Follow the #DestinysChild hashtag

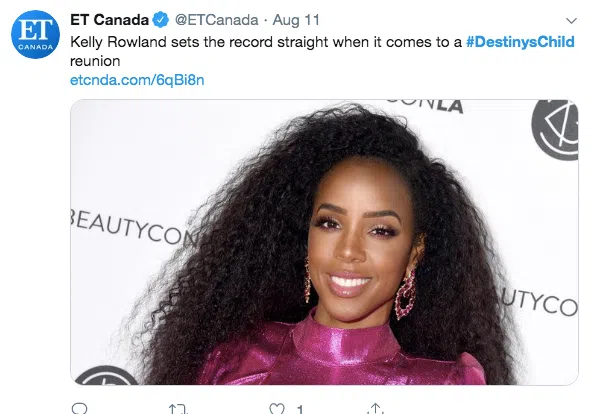click(x=520, y=42)
